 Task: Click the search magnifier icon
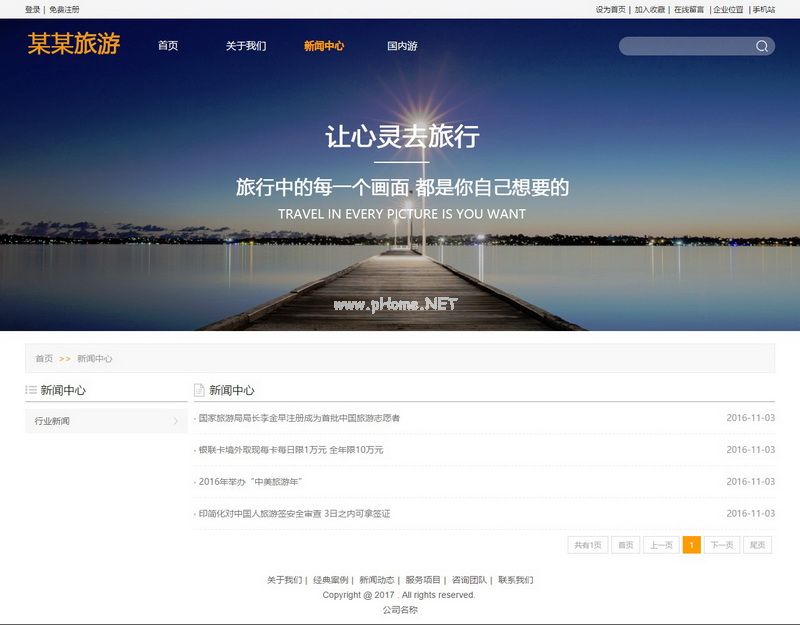[762, 46]
